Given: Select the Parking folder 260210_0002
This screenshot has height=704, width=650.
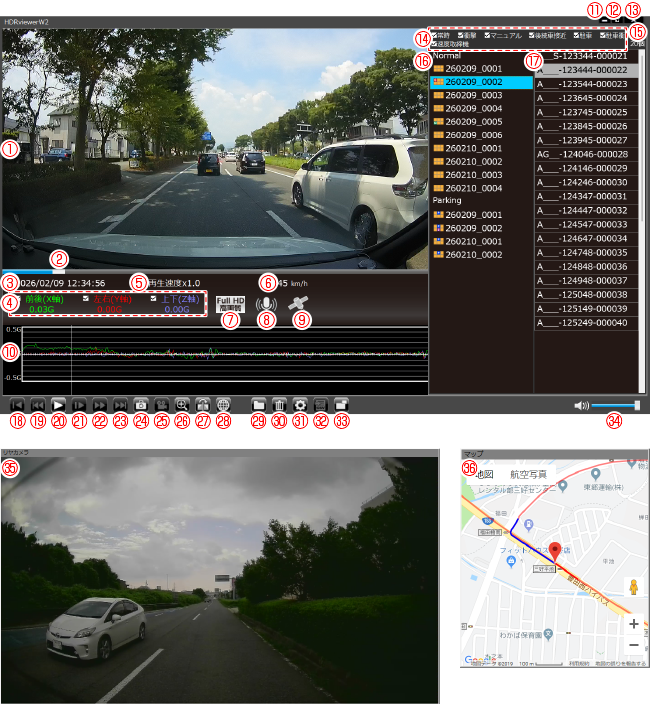Looking at the screenshot, I should click(x=473, y=255).
